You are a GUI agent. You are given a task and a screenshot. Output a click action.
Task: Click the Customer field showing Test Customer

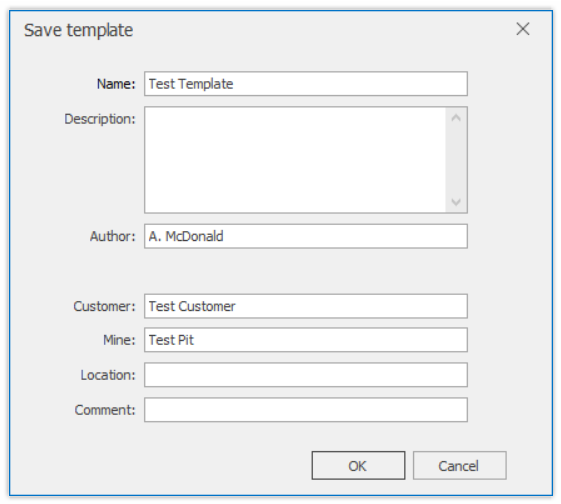tap(306, 306)
